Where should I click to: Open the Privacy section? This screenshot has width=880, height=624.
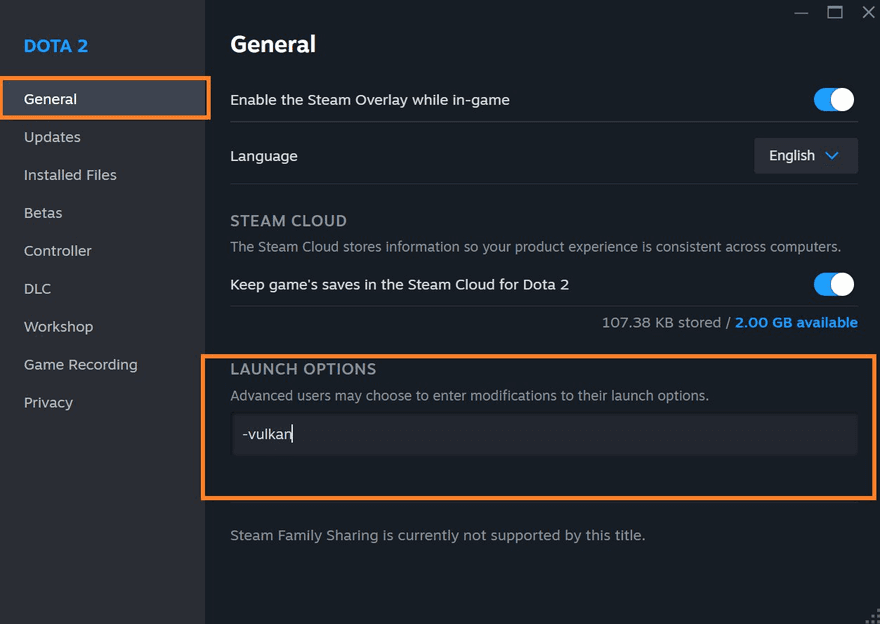(48, 403)
